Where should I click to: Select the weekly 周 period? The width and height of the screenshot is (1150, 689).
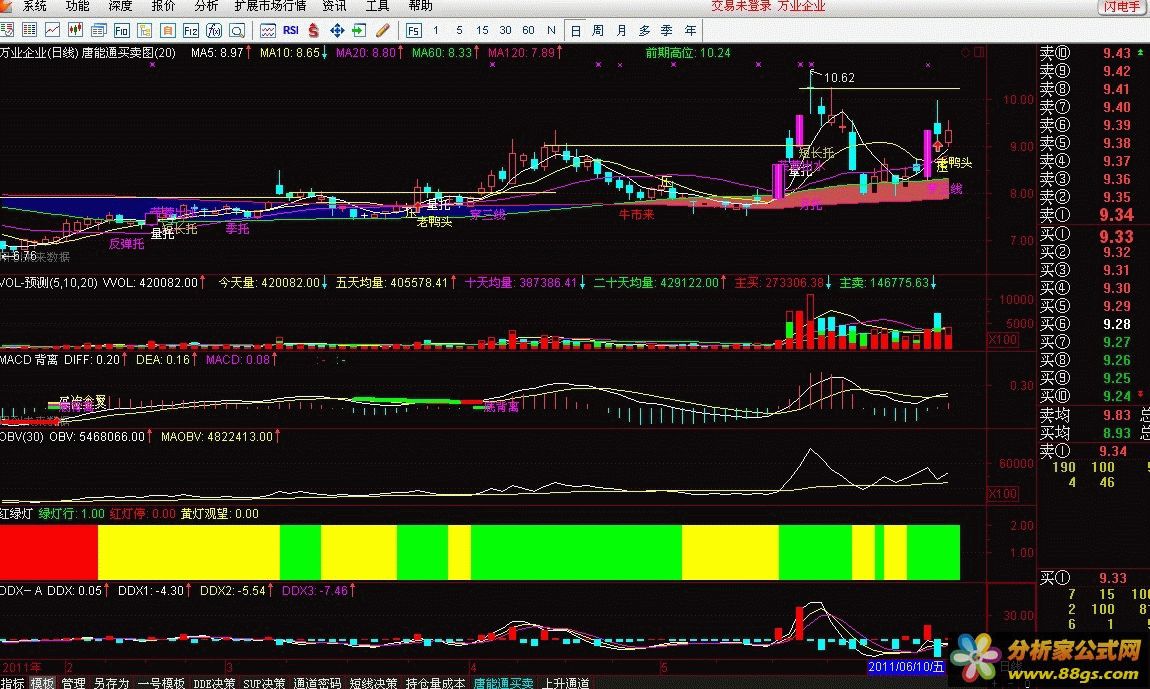[598, 30]
